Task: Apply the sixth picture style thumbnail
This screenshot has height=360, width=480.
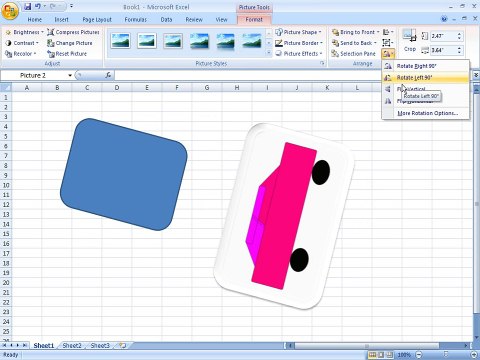Action: point(252,41)
